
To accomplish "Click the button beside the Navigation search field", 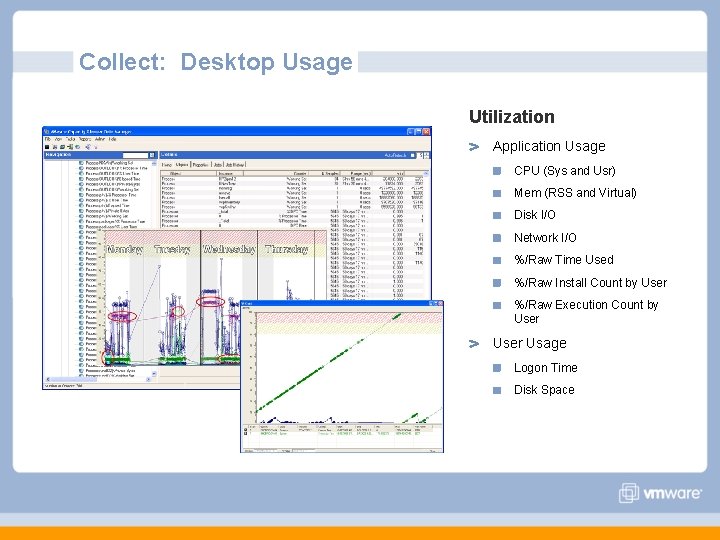I will pyautogui.click(x=152, y=155).
